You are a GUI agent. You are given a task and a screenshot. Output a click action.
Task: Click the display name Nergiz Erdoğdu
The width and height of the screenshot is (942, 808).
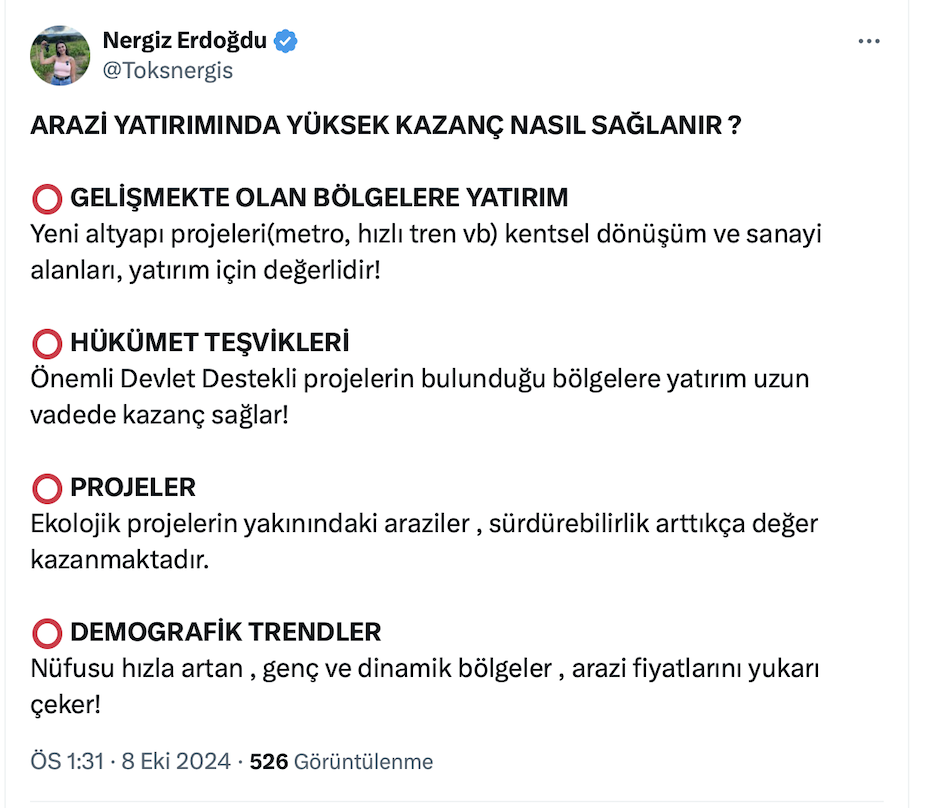(x=184, y=42)
